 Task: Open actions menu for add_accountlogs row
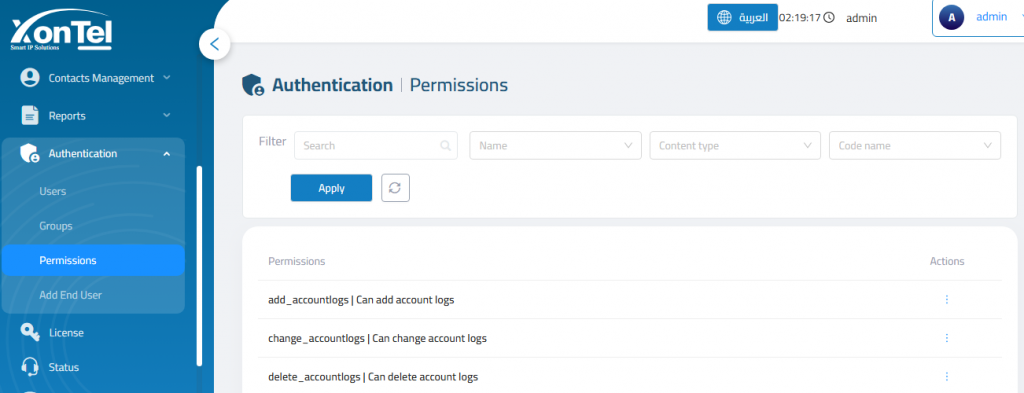[946, 300]
